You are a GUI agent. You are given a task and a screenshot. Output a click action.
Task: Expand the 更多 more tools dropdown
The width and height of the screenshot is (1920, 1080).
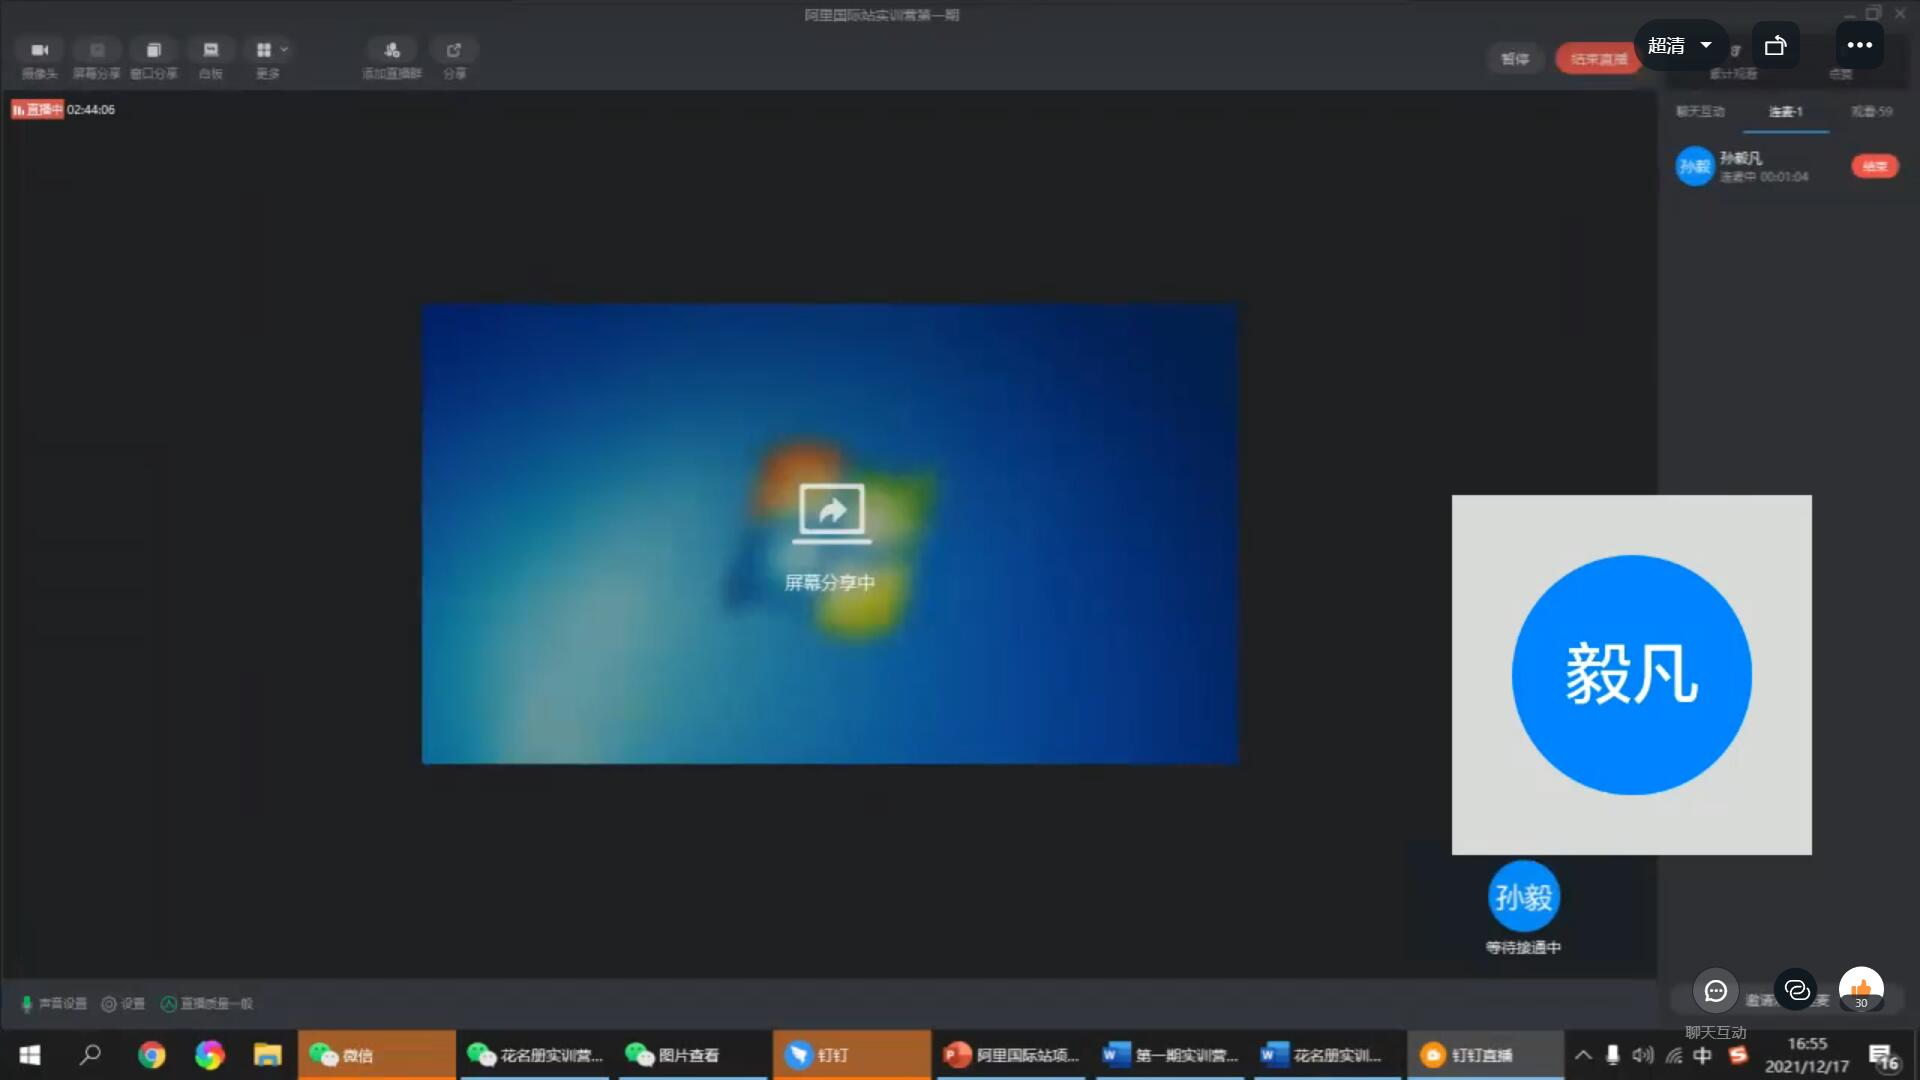tap(270, 51)
